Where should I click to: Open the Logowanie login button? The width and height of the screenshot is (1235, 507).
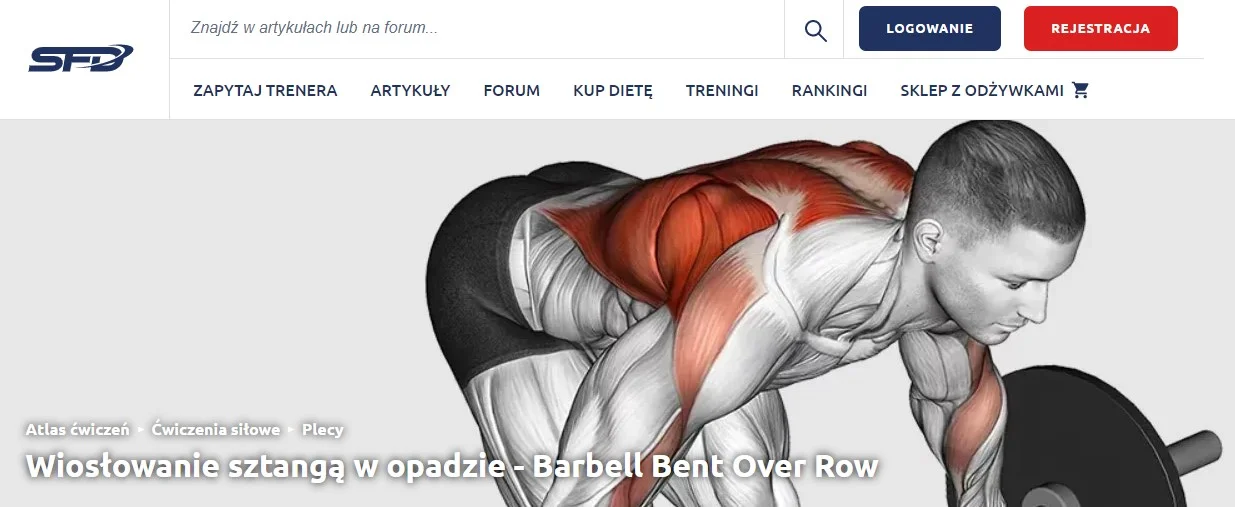[x=930, y=28]
